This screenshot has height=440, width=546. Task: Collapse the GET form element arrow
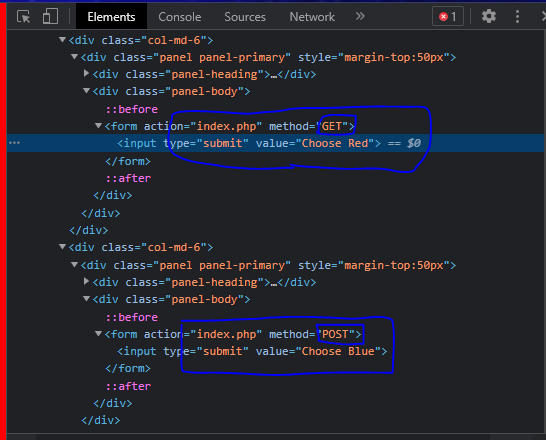tap(99, 125)
